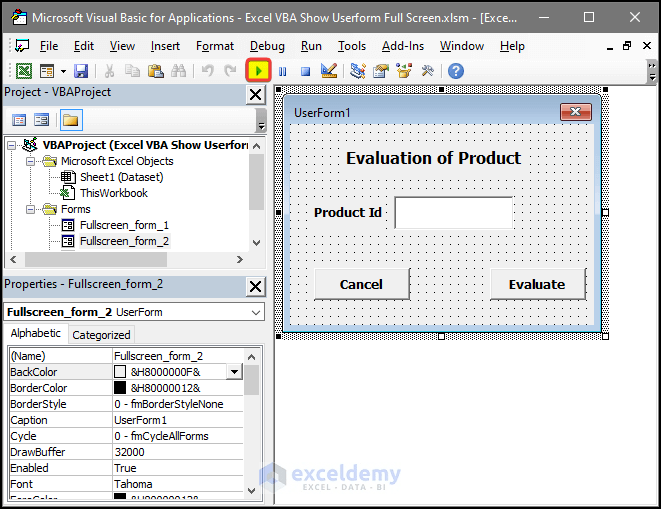Open the File menu

49,46
